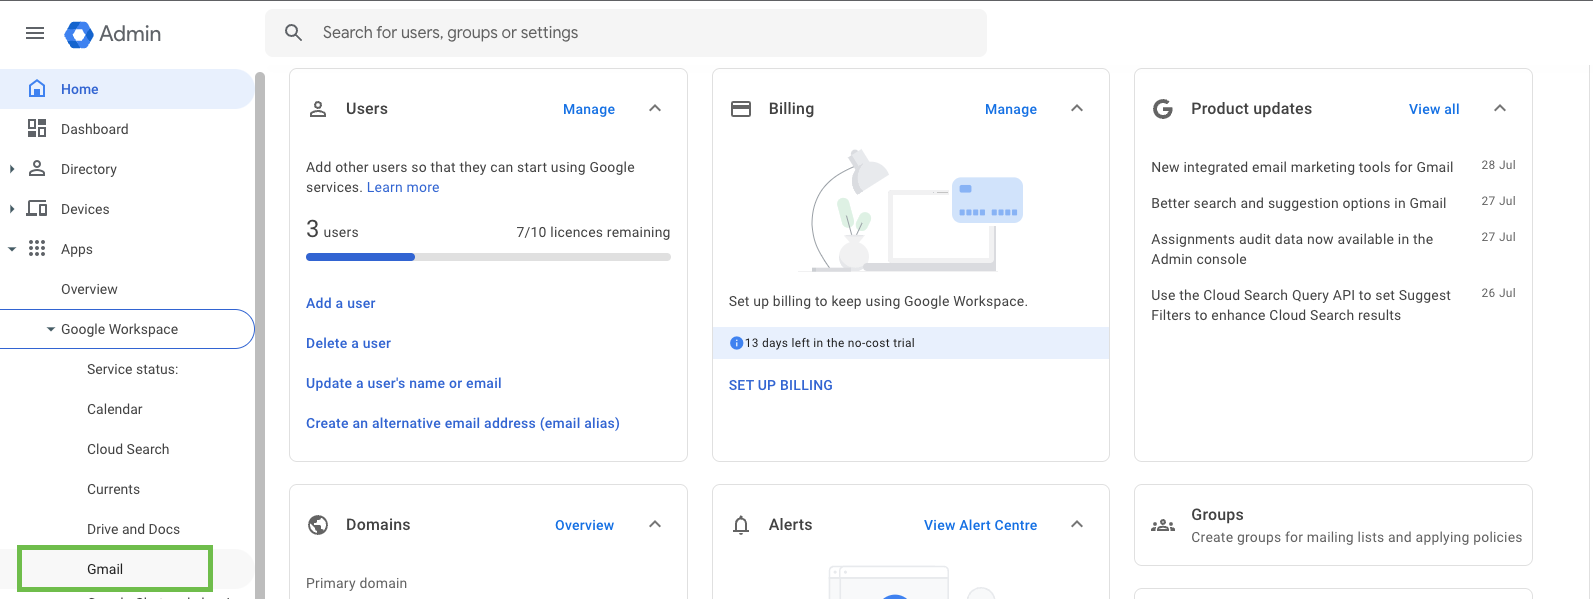The image size is (1593, 599).
Task: Click the sidebar vertical scrollbar
Action: tap(260, 335)
